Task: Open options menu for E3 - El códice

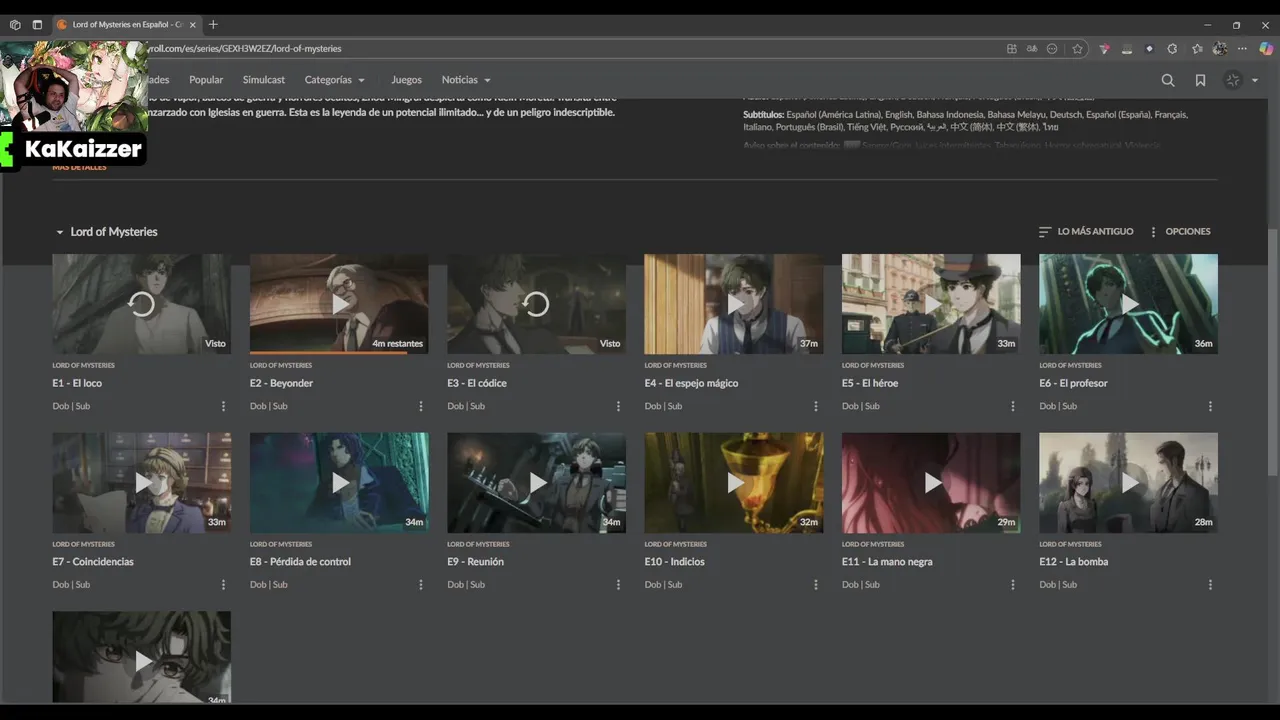Action: click(x=618, y=406)
